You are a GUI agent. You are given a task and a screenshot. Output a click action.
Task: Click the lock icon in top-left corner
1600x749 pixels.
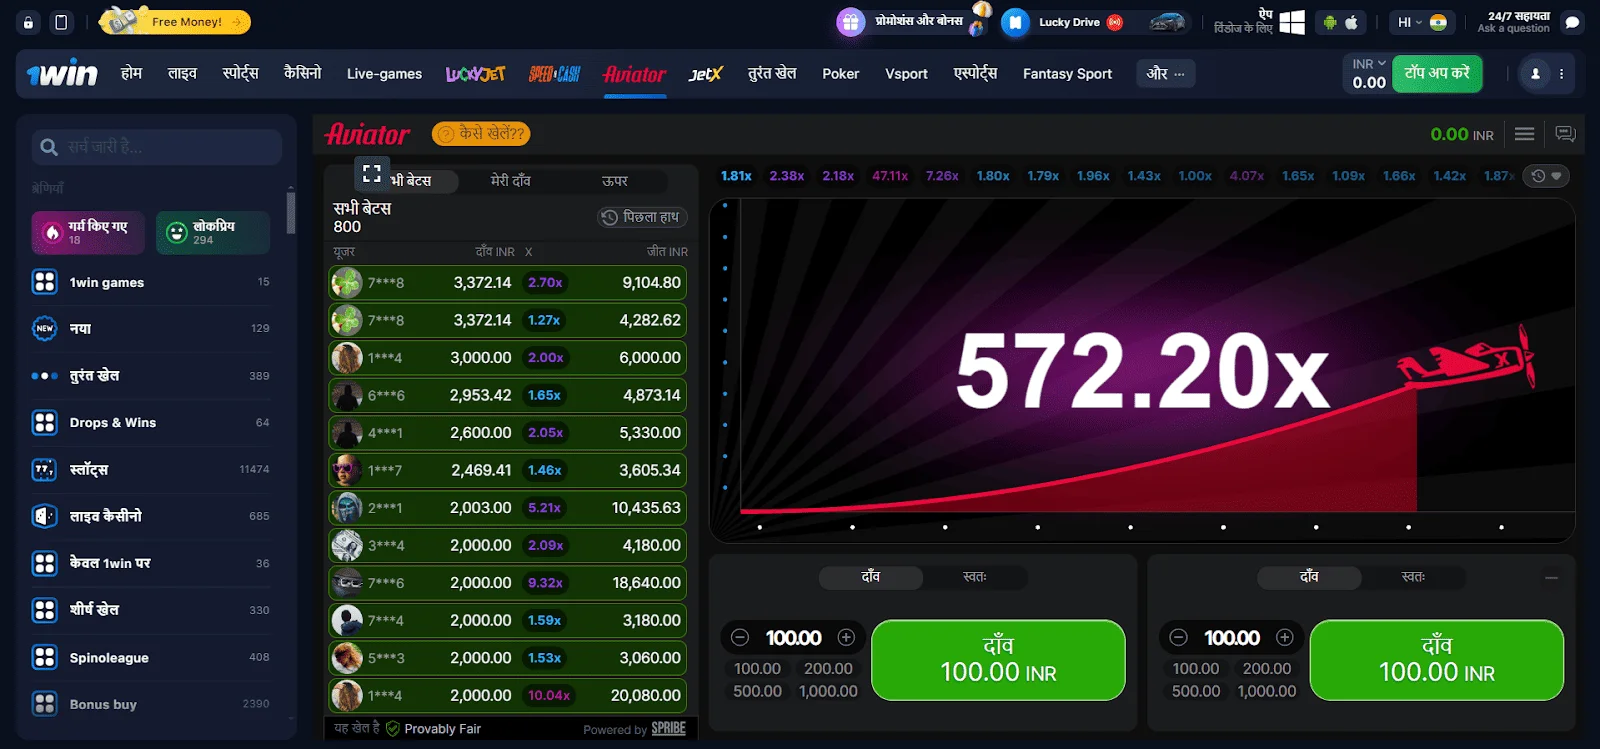[x=28, y=22]
